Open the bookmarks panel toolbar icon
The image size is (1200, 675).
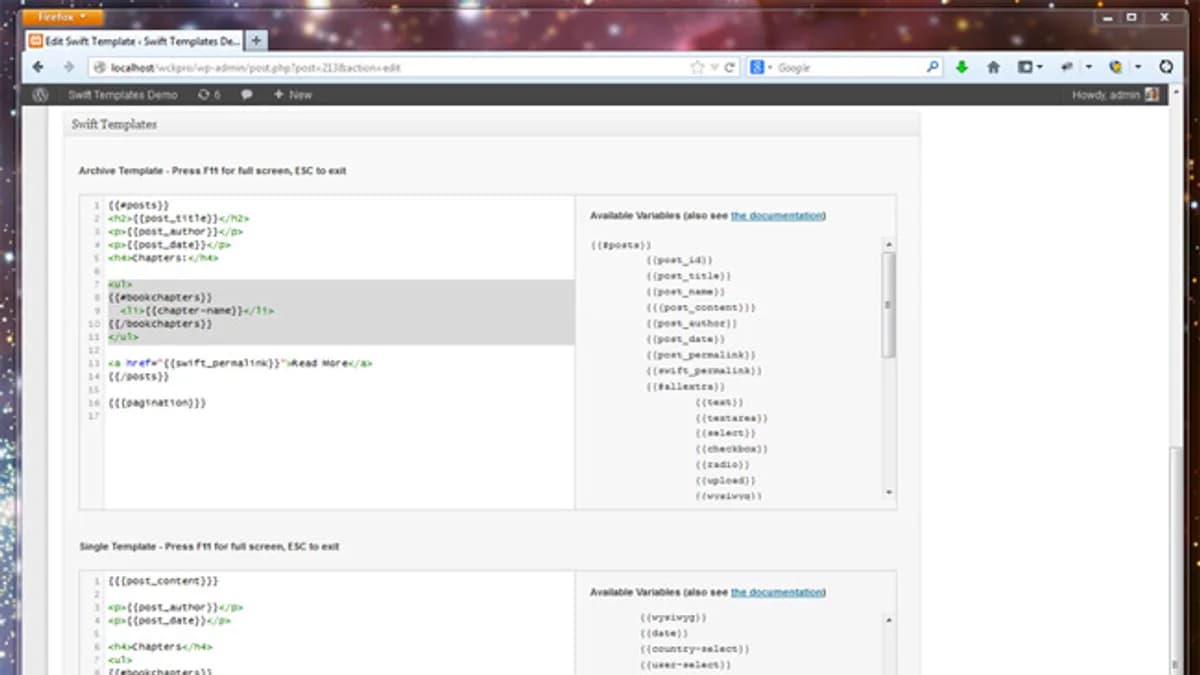coord(1025,68)
